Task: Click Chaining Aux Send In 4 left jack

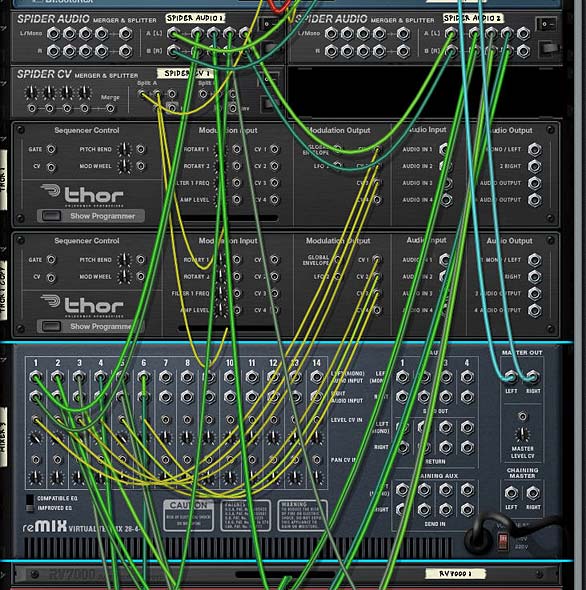Action: tap(467, 490)
